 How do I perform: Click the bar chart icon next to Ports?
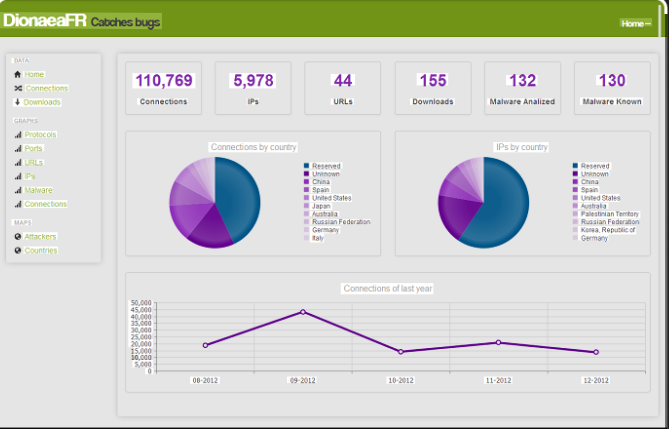click(x=17, y=148)
